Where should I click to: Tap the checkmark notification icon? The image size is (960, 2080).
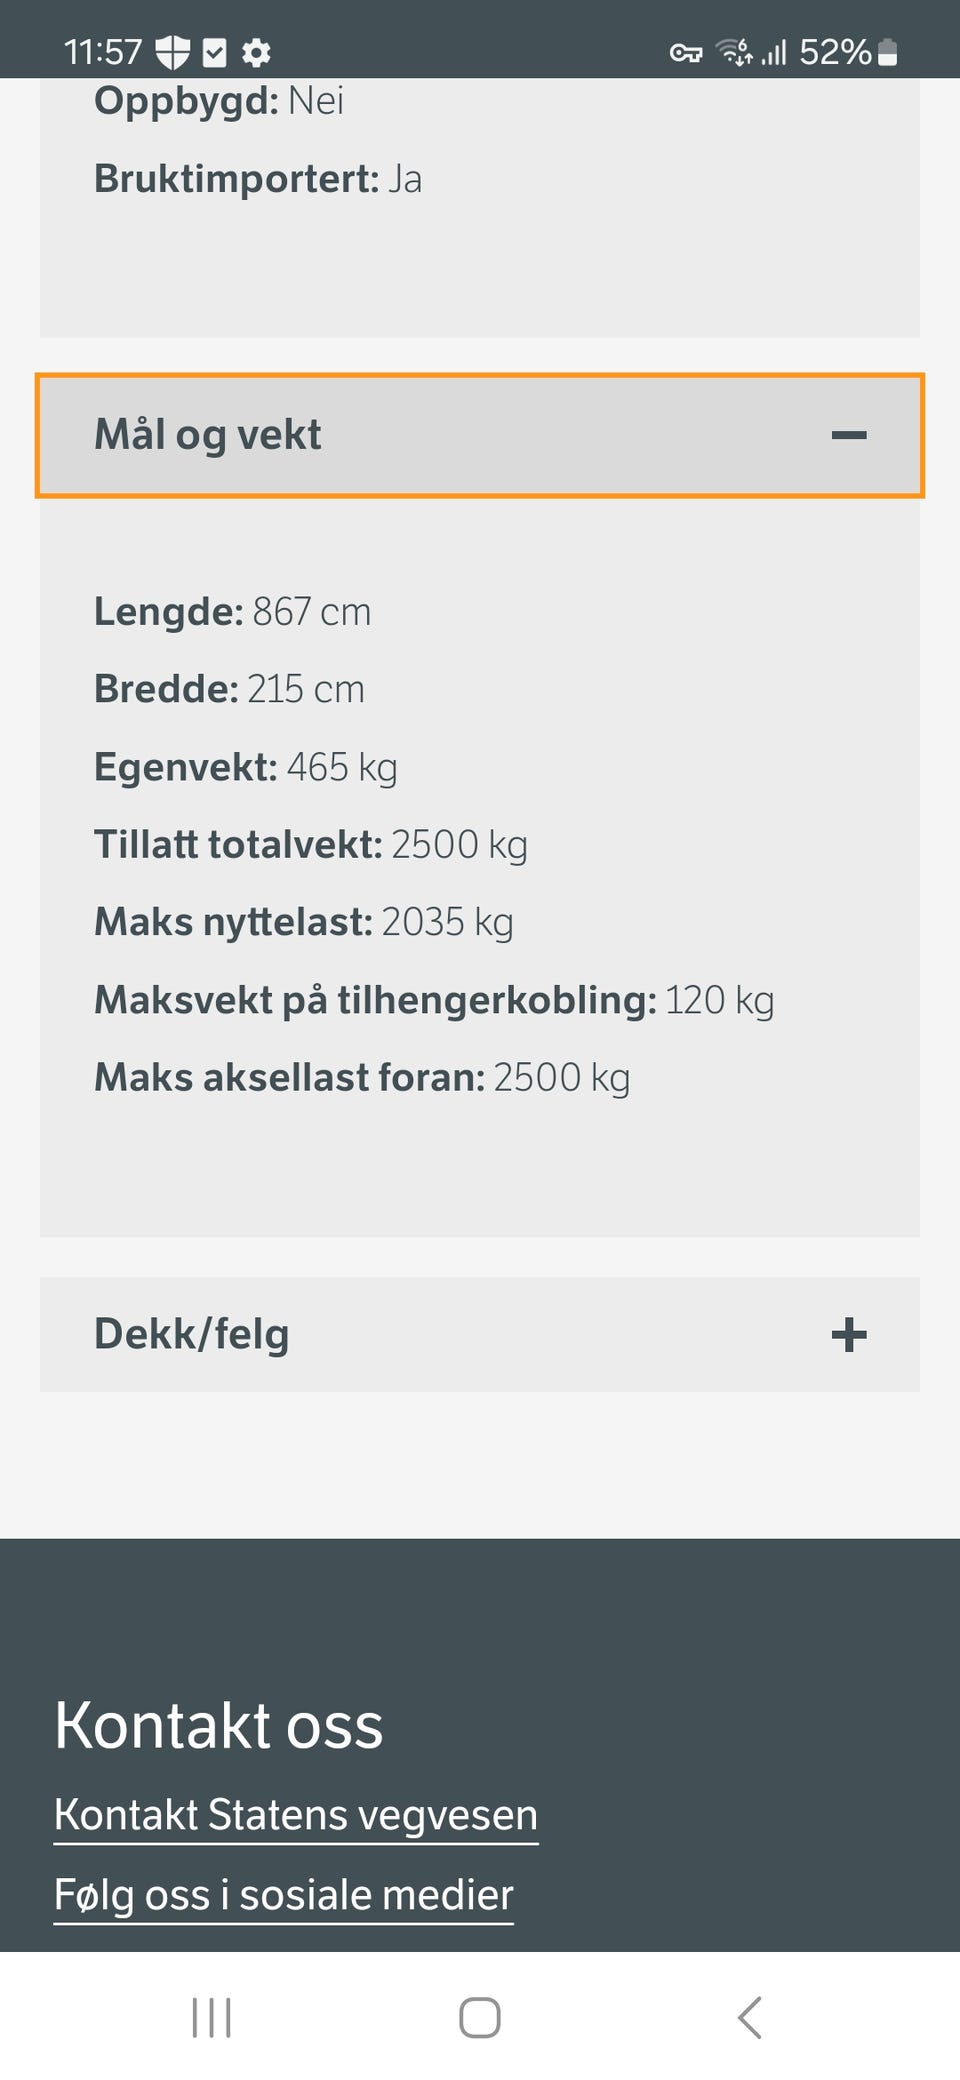click(x=215, y=52)
